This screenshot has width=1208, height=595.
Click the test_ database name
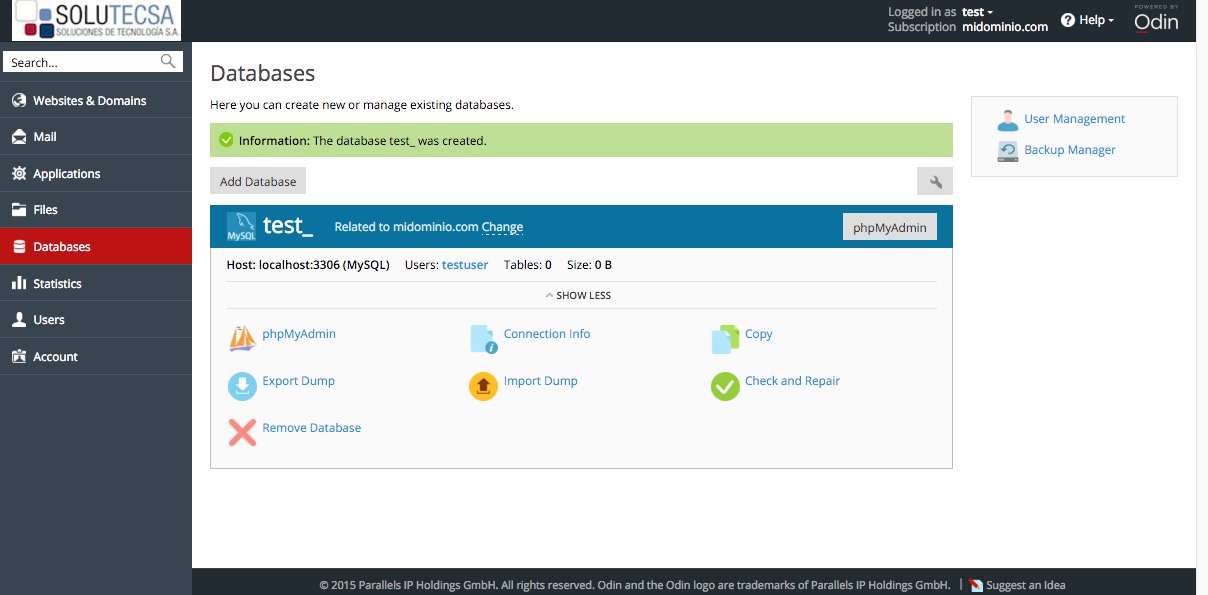pyautogui.click(x=288, y=227)
